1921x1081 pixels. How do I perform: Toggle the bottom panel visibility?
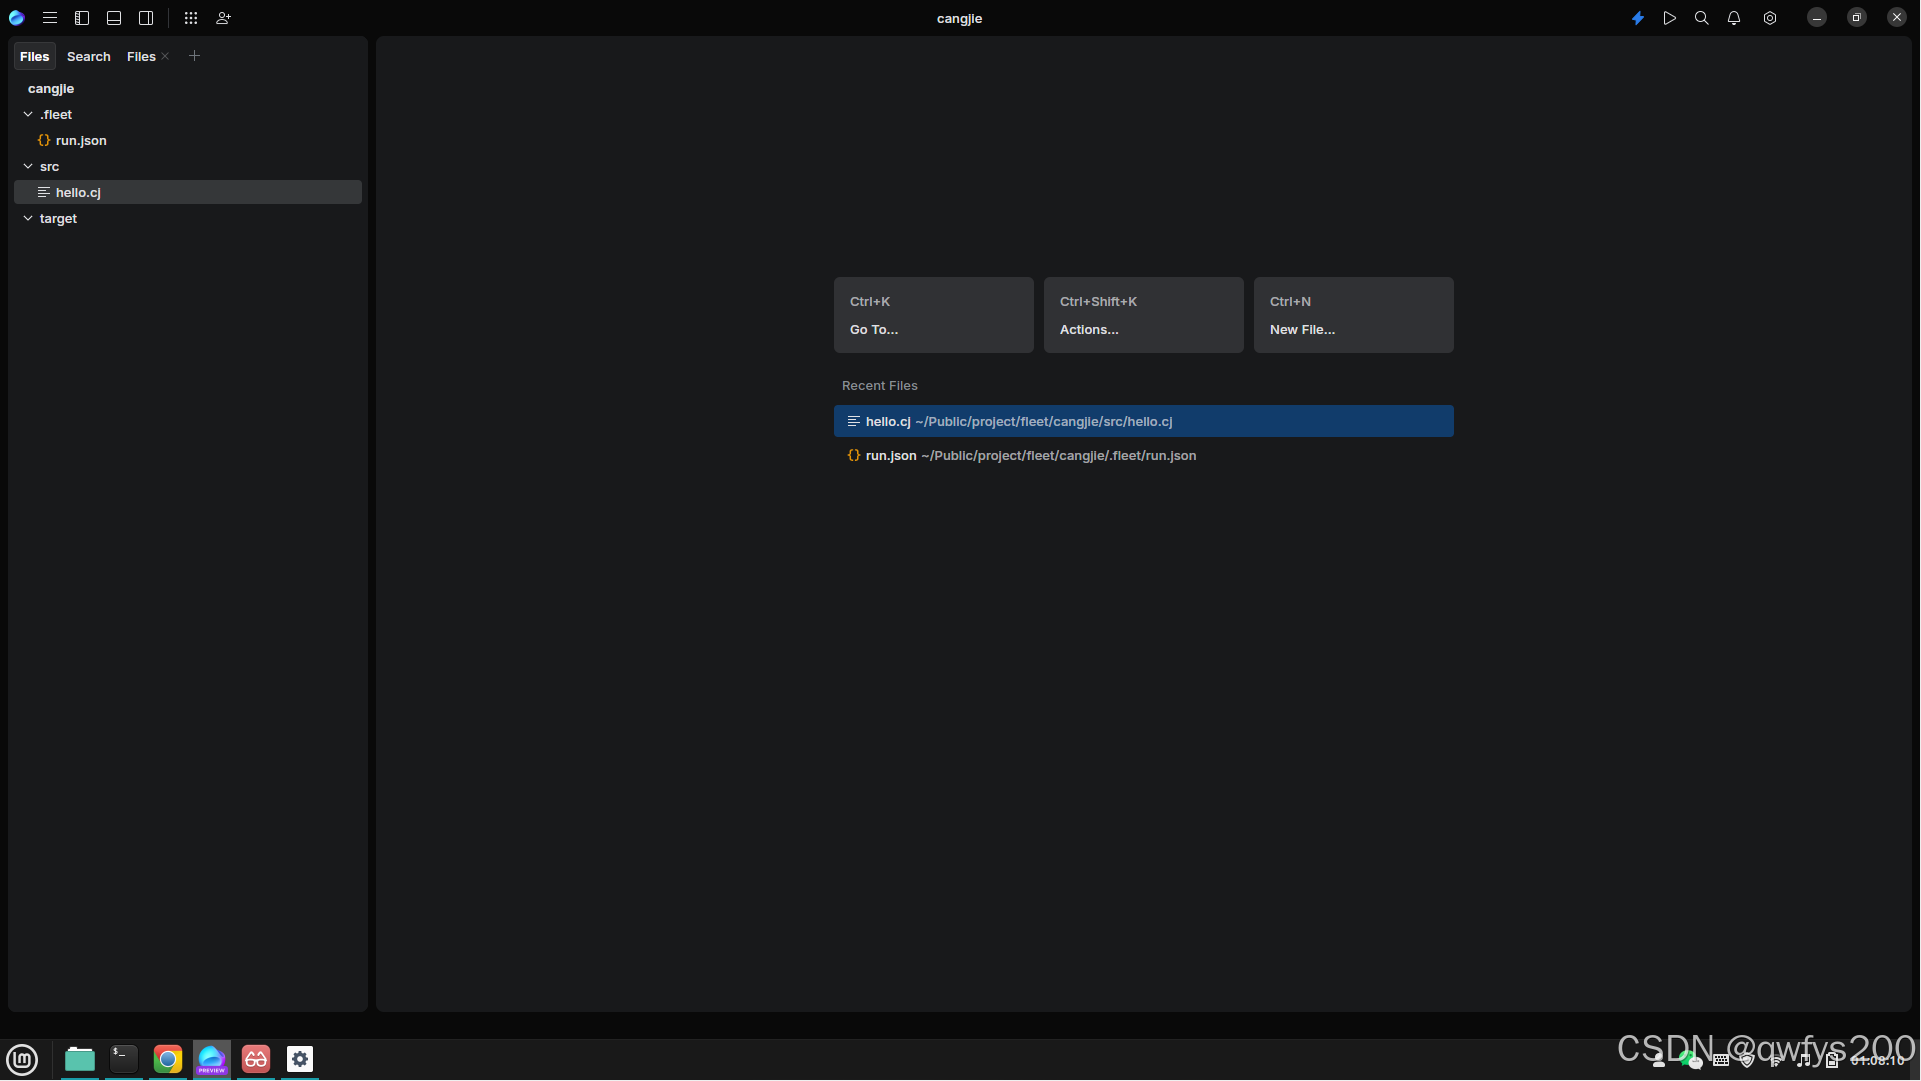pos(114,18)
